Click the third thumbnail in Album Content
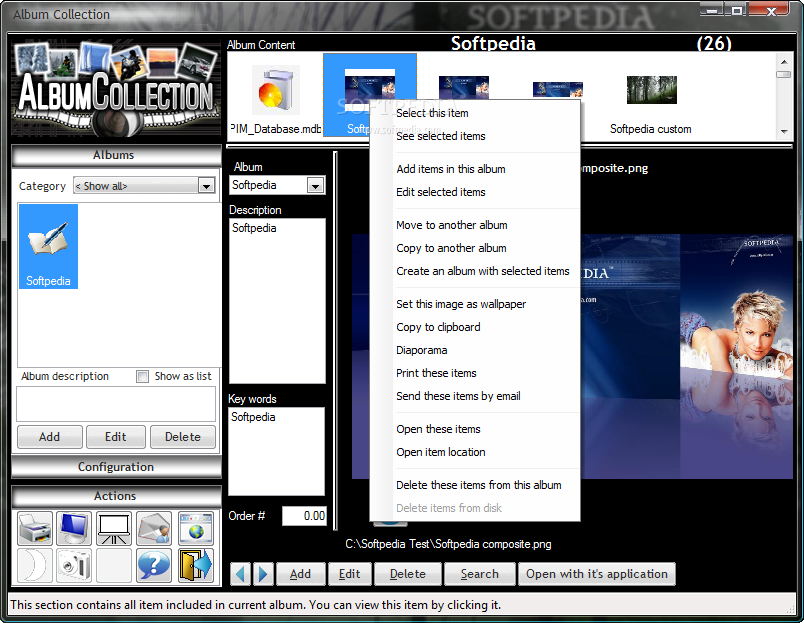 pyautogui.click(x=464, y=87)
